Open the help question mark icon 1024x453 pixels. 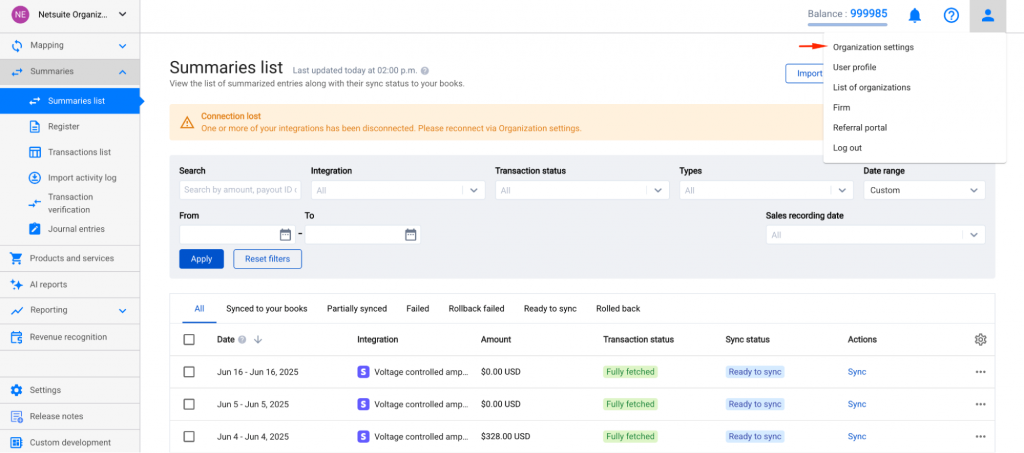pyautogui.click(x=951, y=15)
